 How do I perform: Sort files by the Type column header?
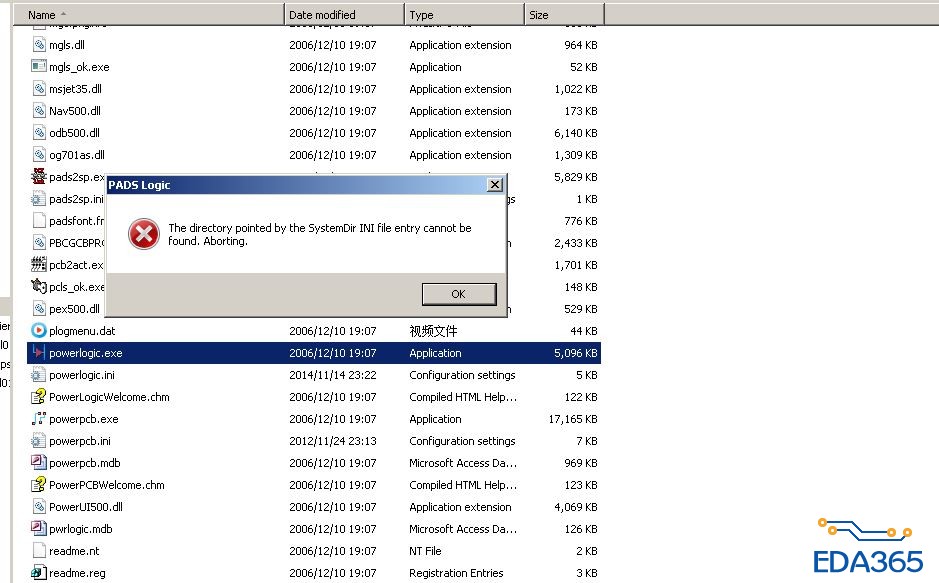pos(464,14)
